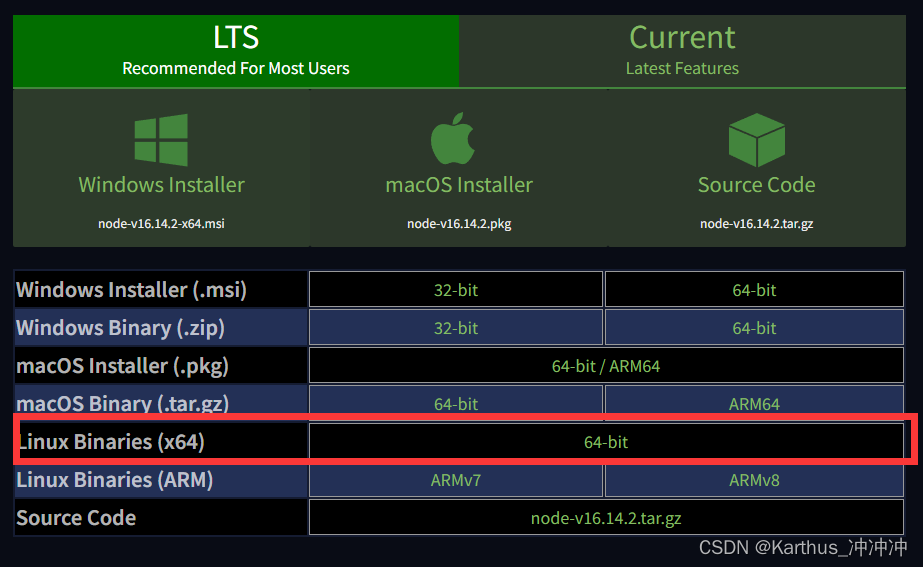Select the Source Code table row label
Screen dimensions: 923x567
[76, 518]
